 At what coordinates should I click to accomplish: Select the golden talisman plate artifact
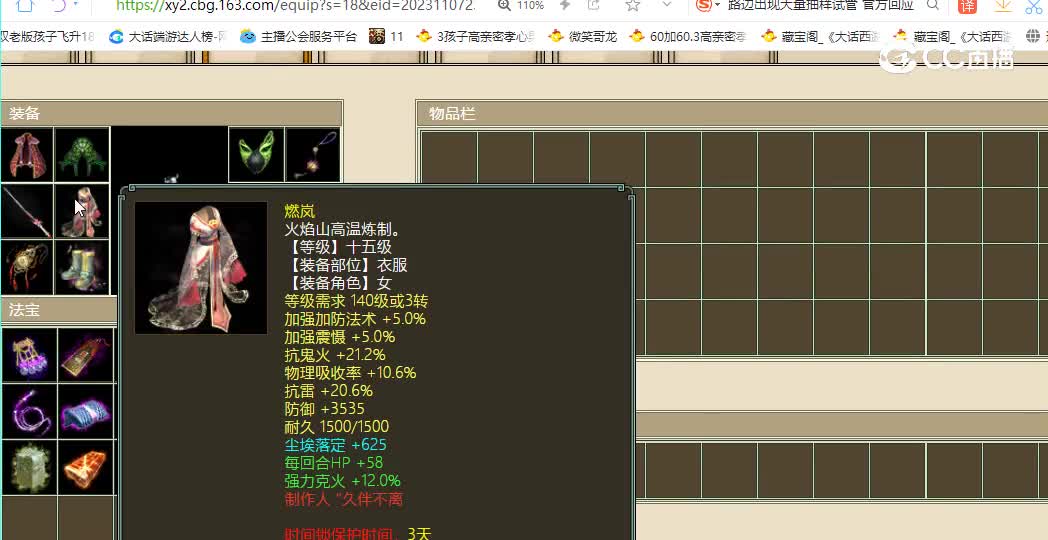click(86, 354)
